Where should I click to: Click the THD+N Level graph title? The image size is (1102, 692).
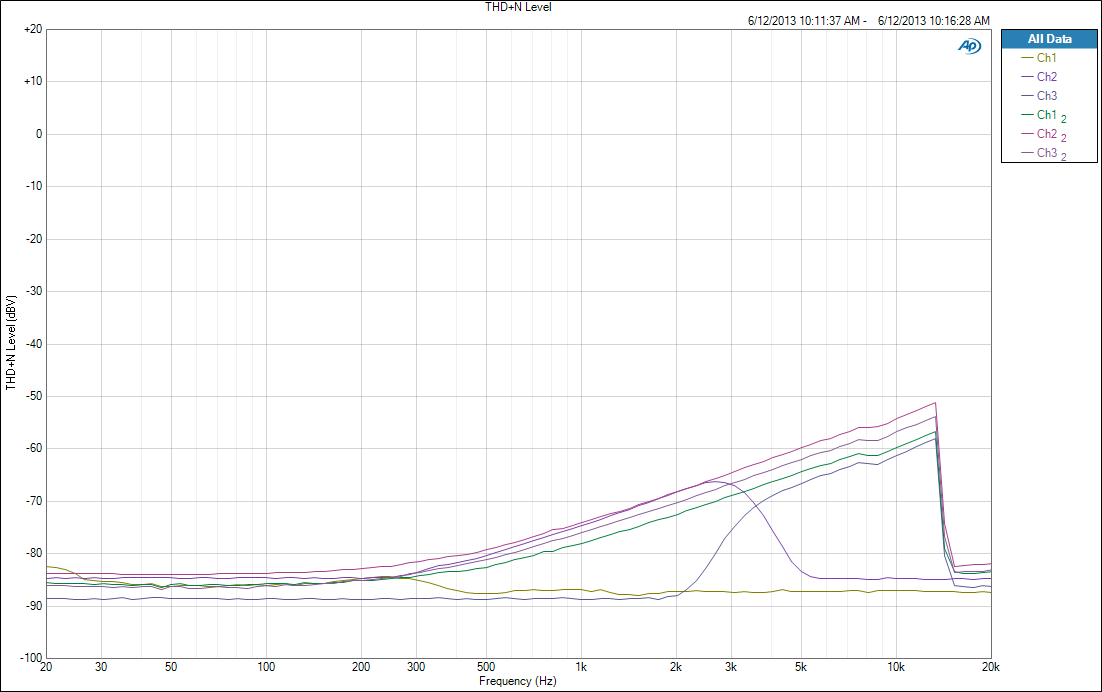(x=518, y=7)
